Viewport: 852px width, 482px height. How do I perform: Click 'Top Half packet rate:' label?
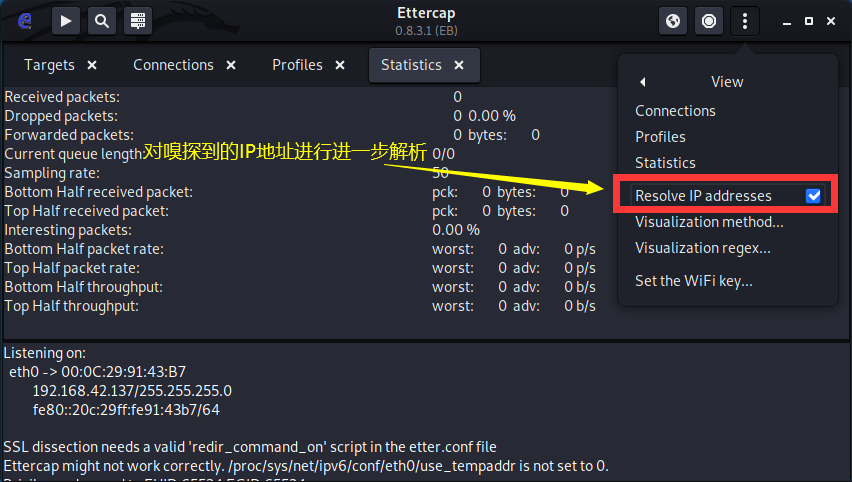[x=72, y=268]
